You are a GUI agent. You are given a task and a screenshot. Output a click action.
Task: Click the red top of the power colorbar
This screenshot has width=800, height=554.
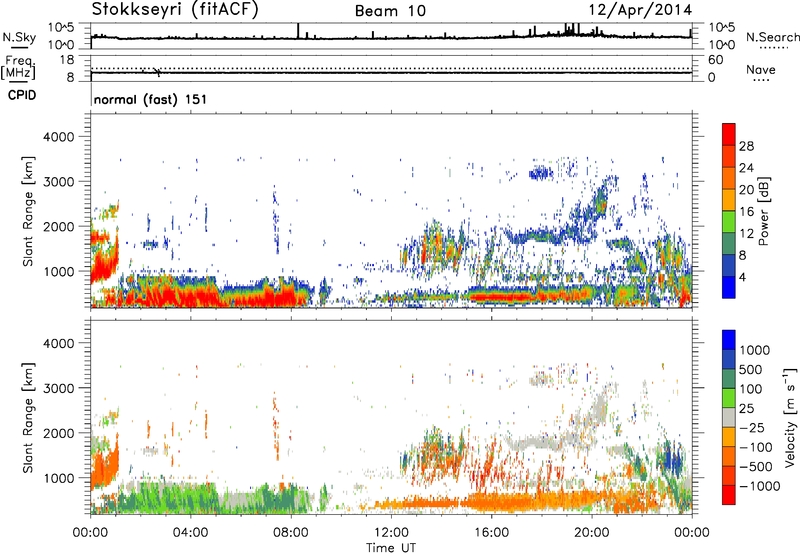729,134
